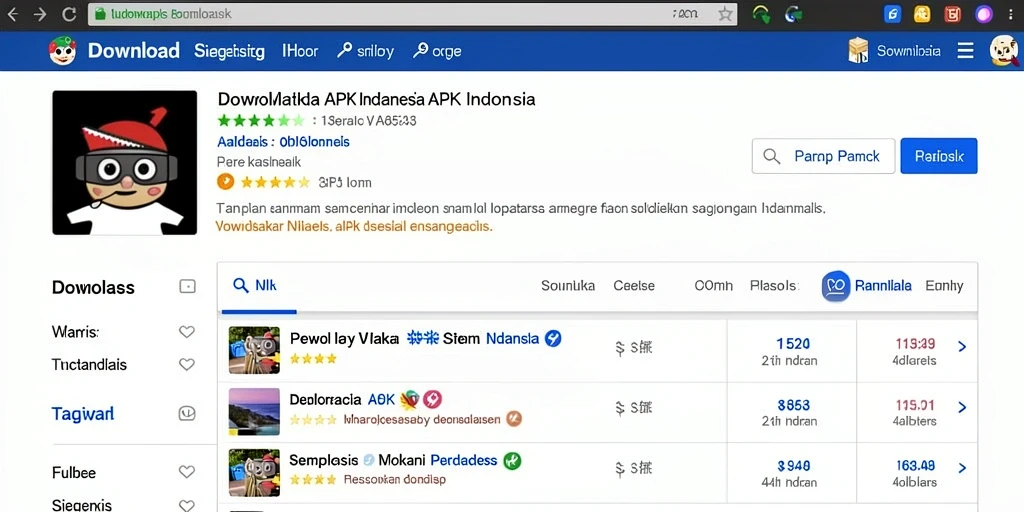1024x512 pixels.
Task: Go back with the browser back arrow
Action: coord(12,14)
